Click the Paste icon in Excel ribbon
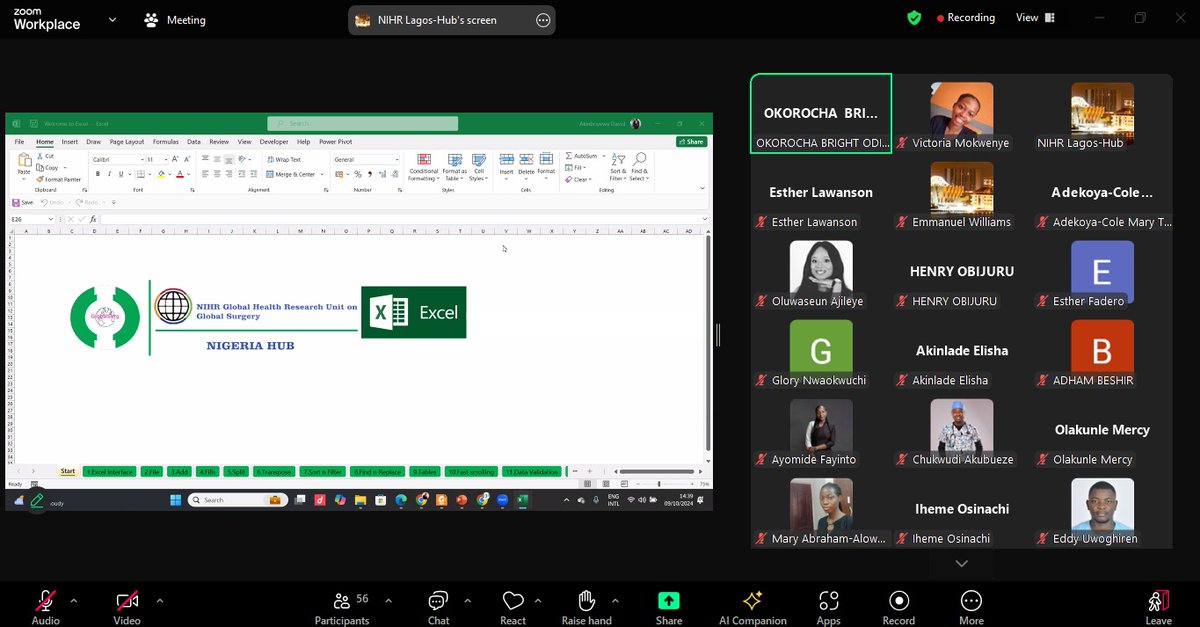This screenshot has height=627, width=1200. coord(24,162)
